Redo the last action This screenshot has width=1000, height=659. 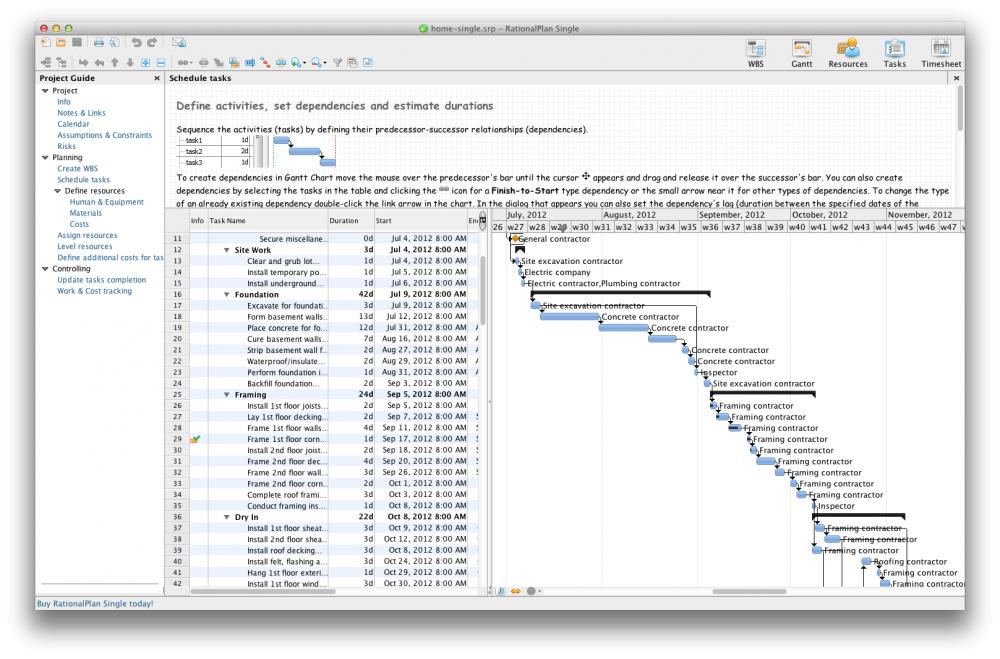point(151,42)
